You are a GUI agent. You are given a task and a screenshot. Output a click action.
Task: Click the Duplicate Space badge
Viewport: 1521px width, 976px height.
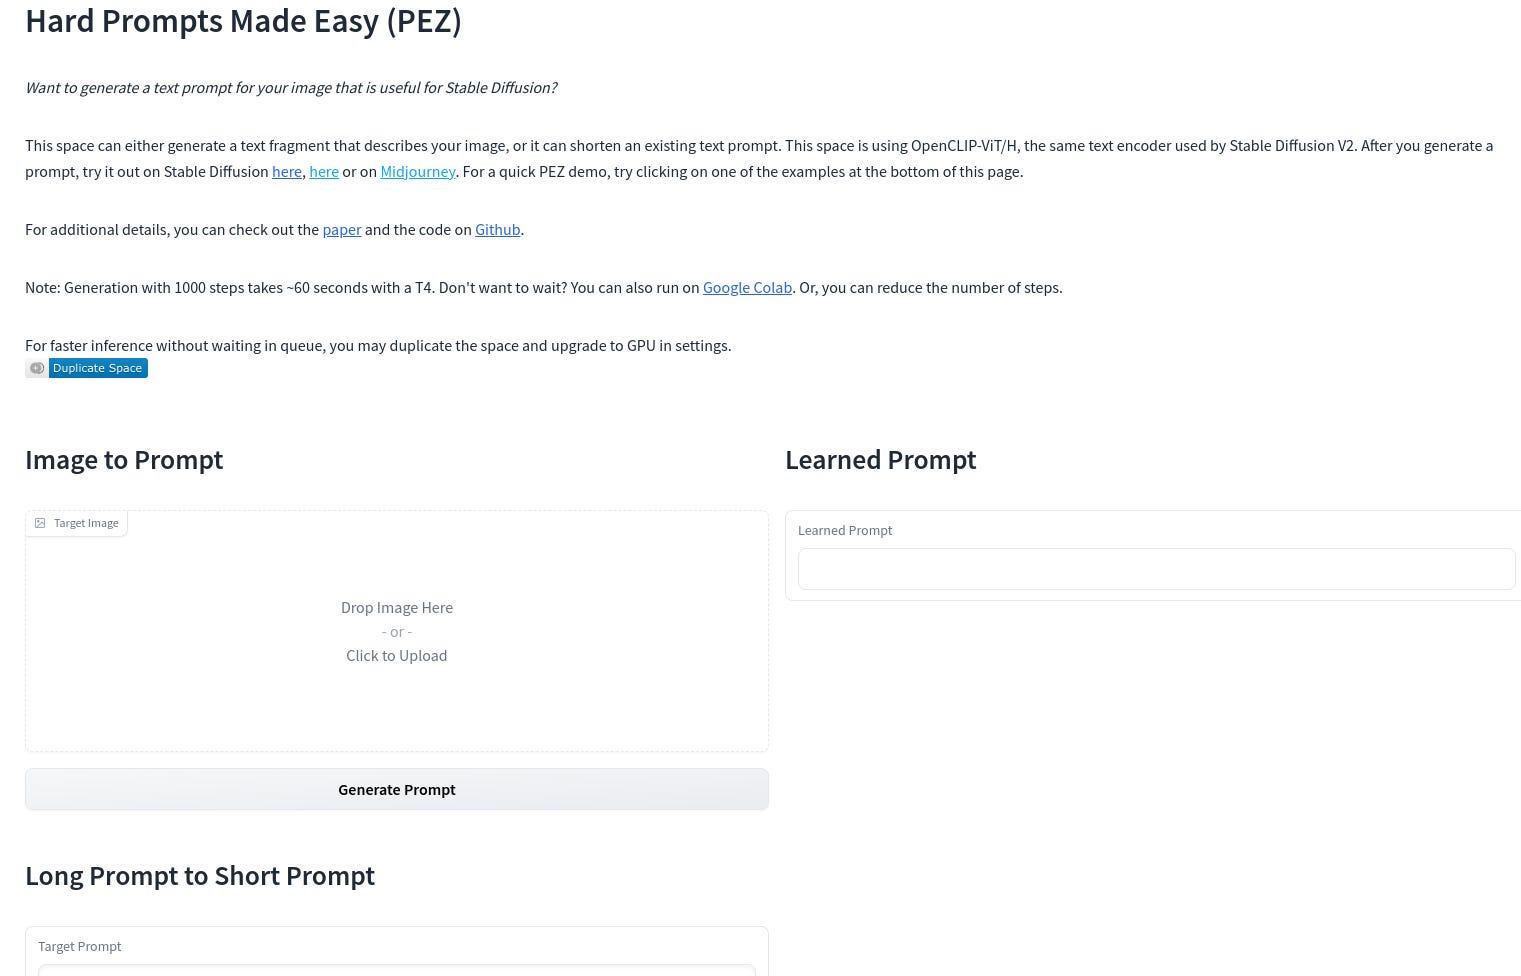pos(97,368)
